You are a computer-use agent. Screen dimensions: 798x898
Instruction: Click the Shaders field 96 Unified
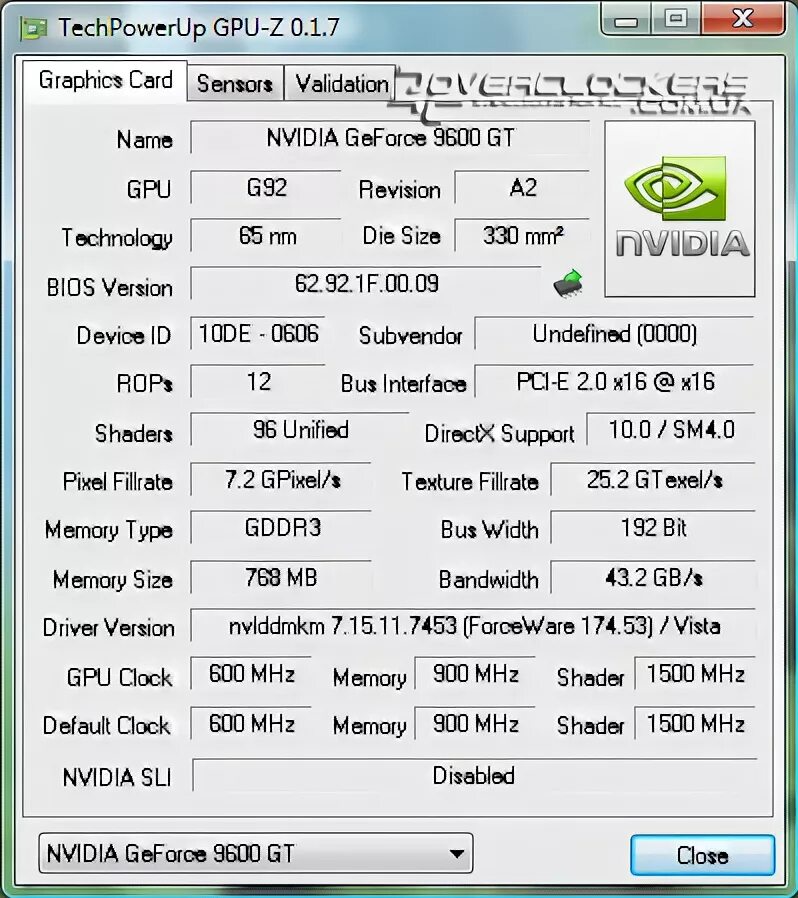[x=300, y=430]
